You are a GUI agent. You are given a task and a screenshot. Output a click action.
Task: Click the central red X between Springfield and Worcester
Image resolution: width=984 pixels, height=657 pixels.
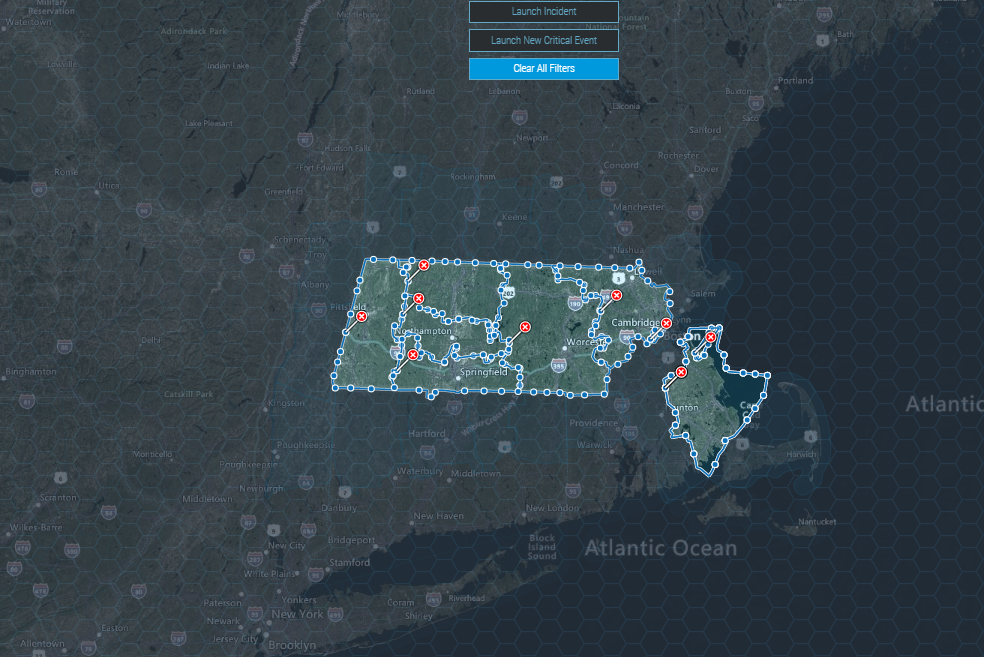525,327
